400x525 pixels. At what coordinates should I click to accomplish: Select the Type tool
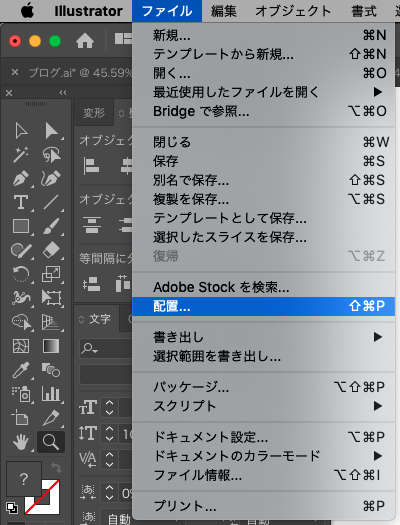(x=21, y=202)
